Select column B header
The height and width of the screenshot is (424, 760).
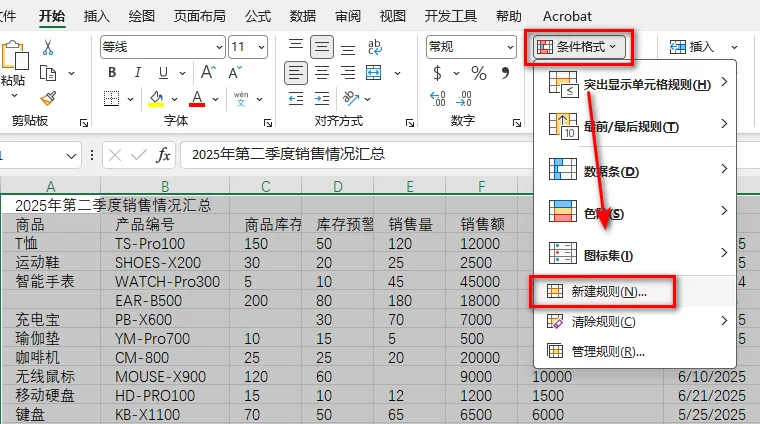[165, 186]
